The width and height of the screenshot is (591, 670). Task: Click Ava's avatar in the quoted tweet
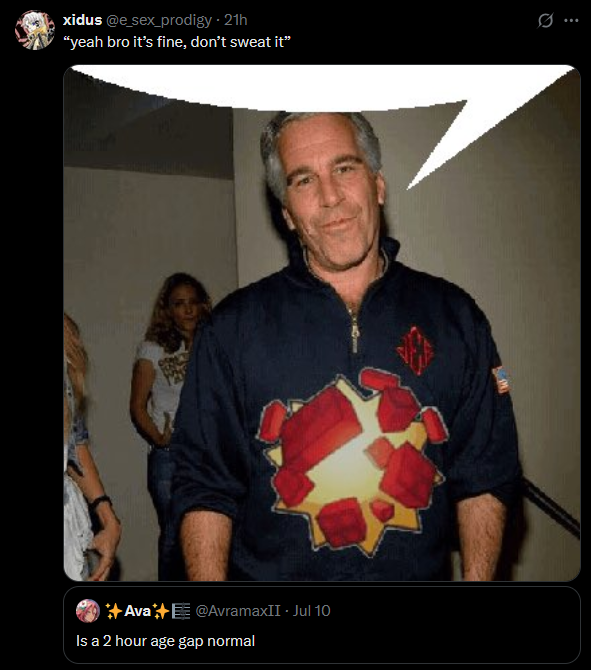click(x=88, y=611)
